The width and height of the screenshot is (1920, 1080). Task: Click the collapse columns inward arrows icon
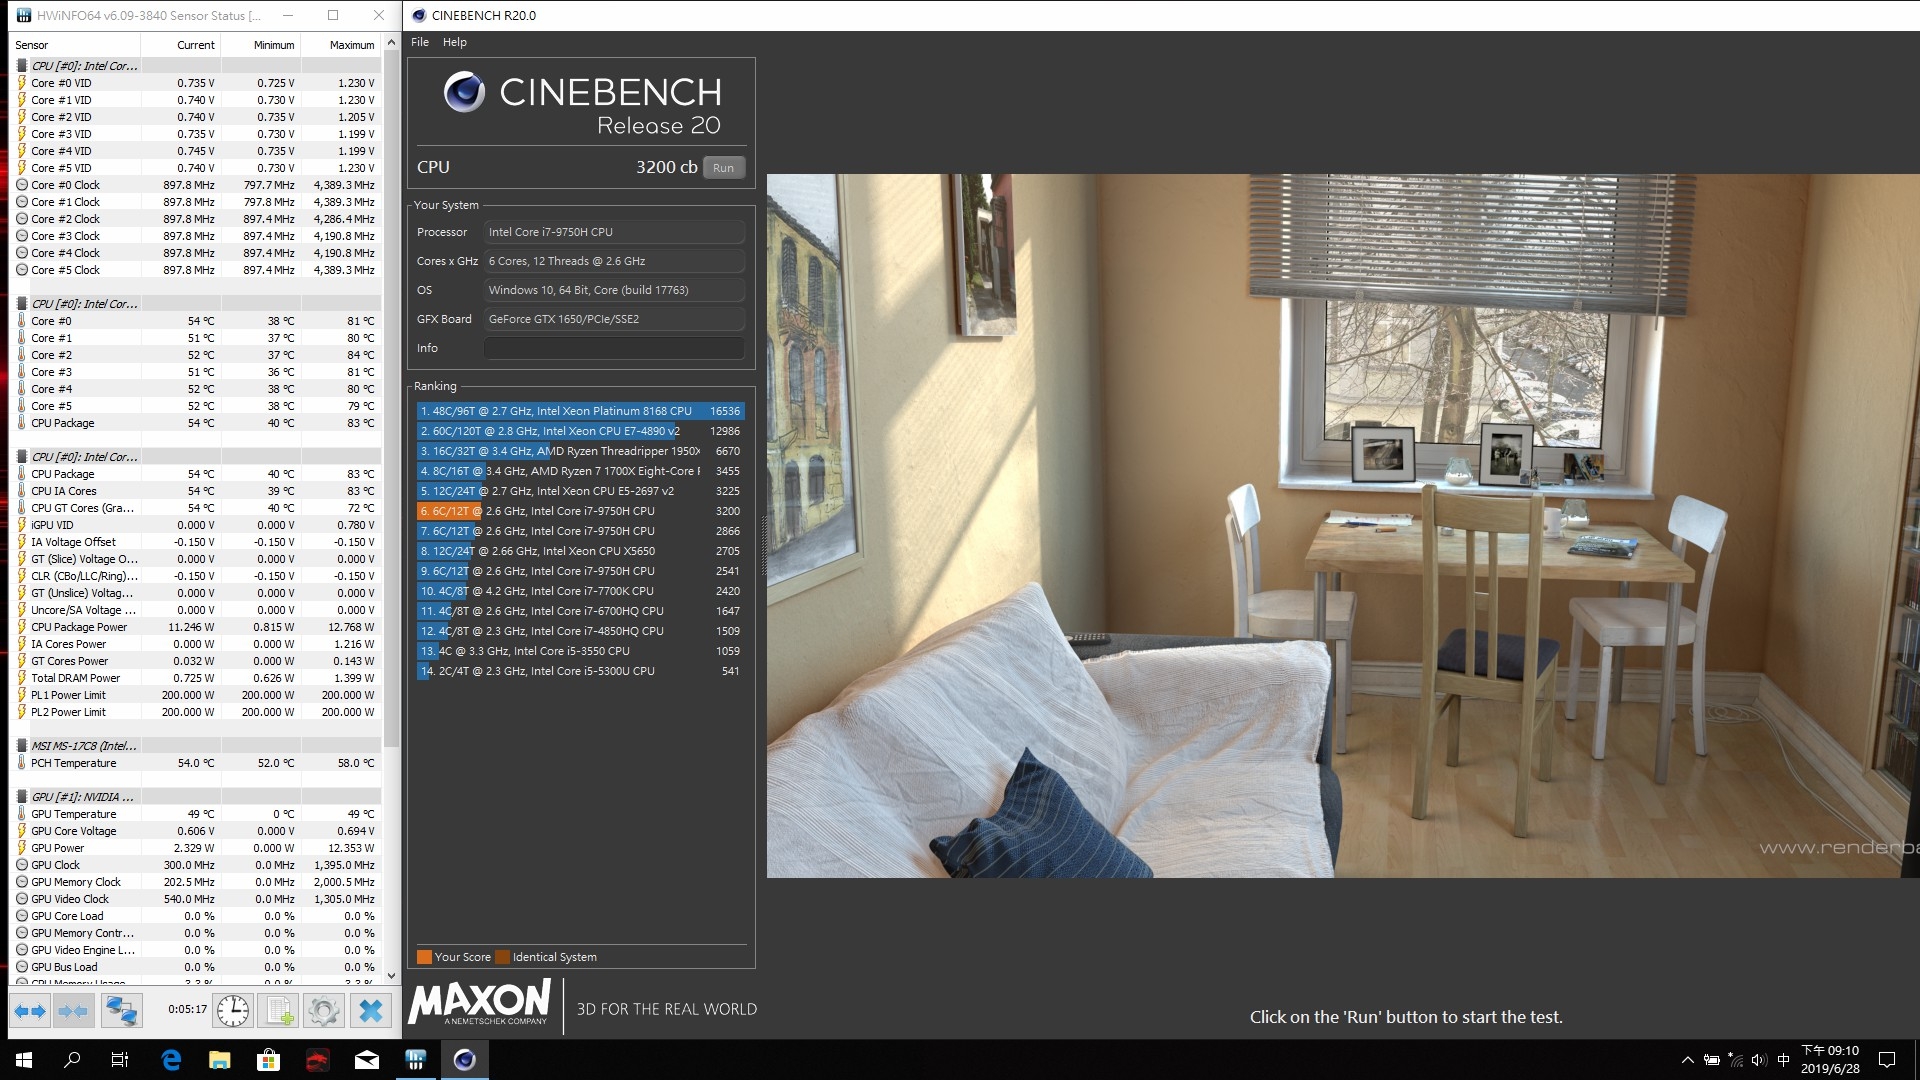(x=73, y=1011)
